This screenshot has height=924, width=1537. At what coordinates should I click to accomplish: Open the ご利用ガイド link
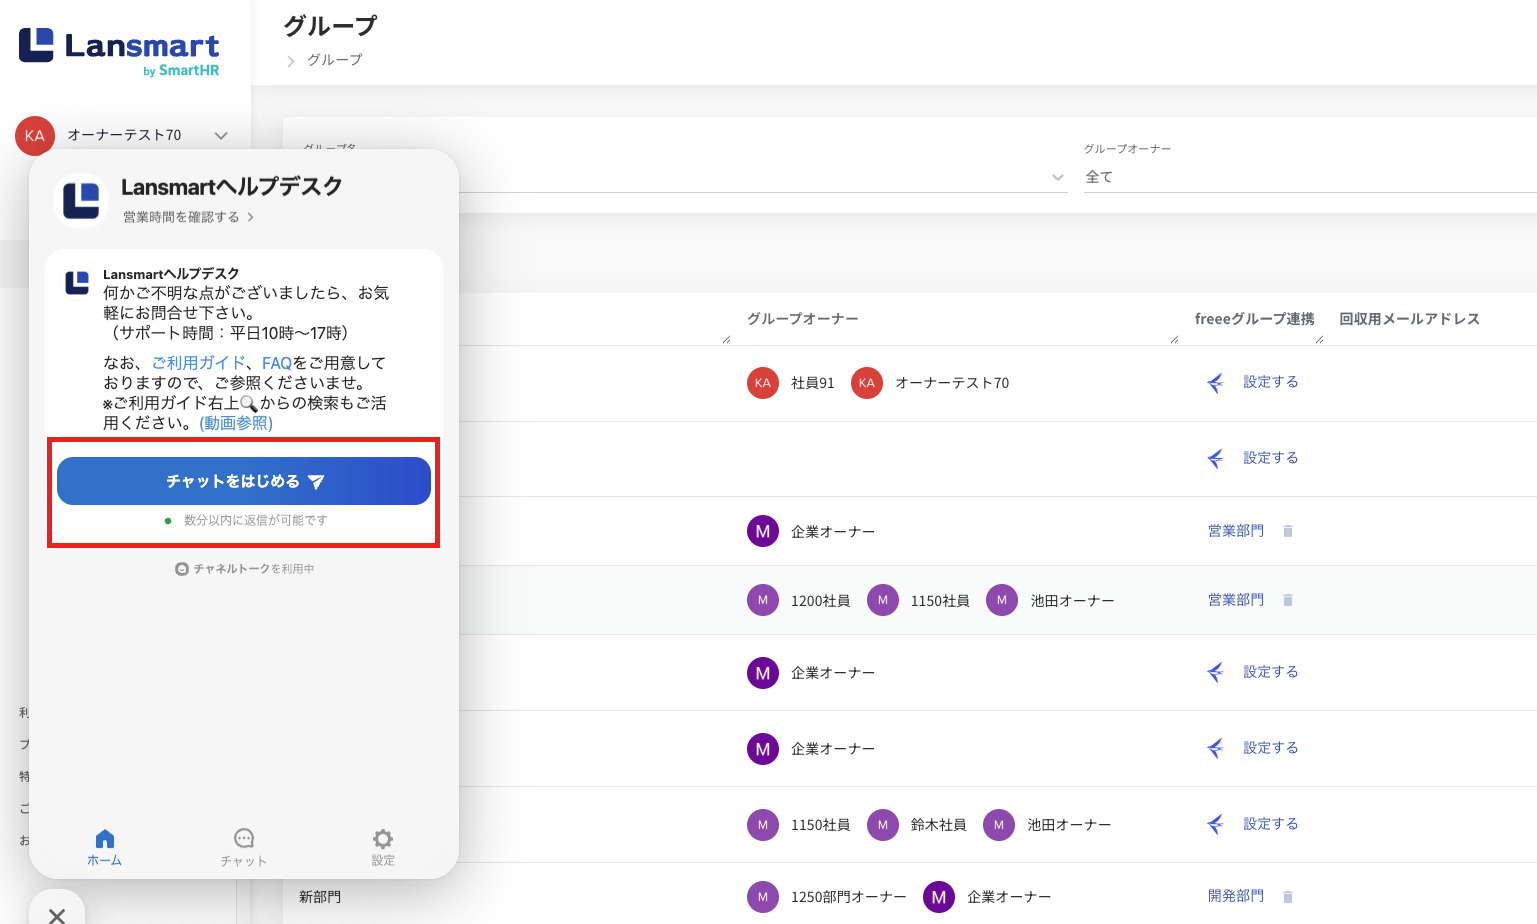(x=198, y=363)
